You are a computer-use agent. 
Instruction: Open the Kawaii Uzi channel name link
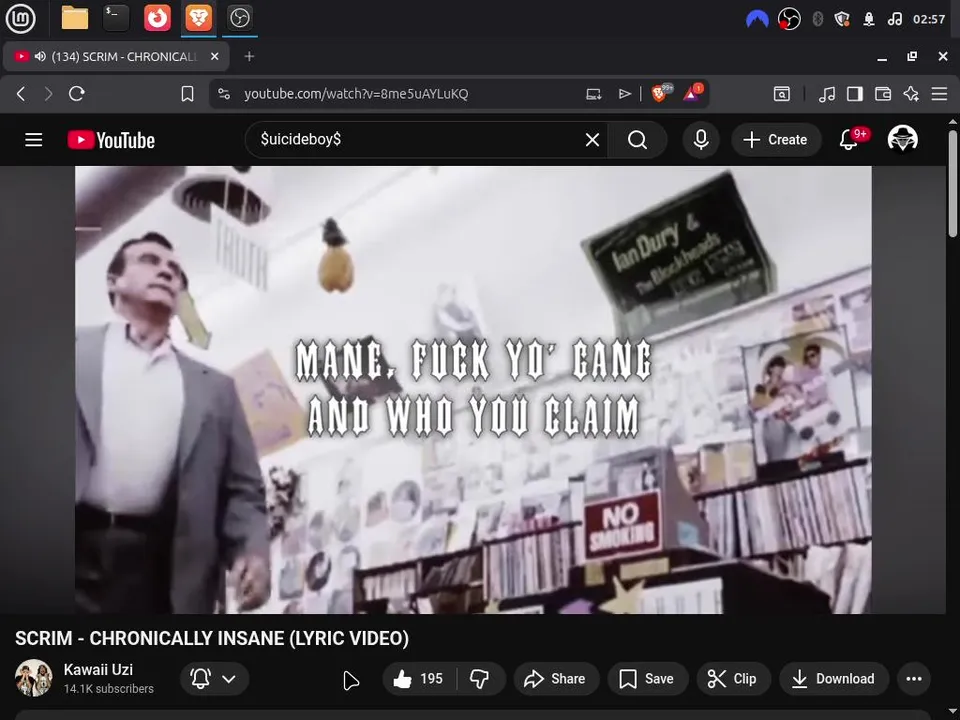(98, 670)
